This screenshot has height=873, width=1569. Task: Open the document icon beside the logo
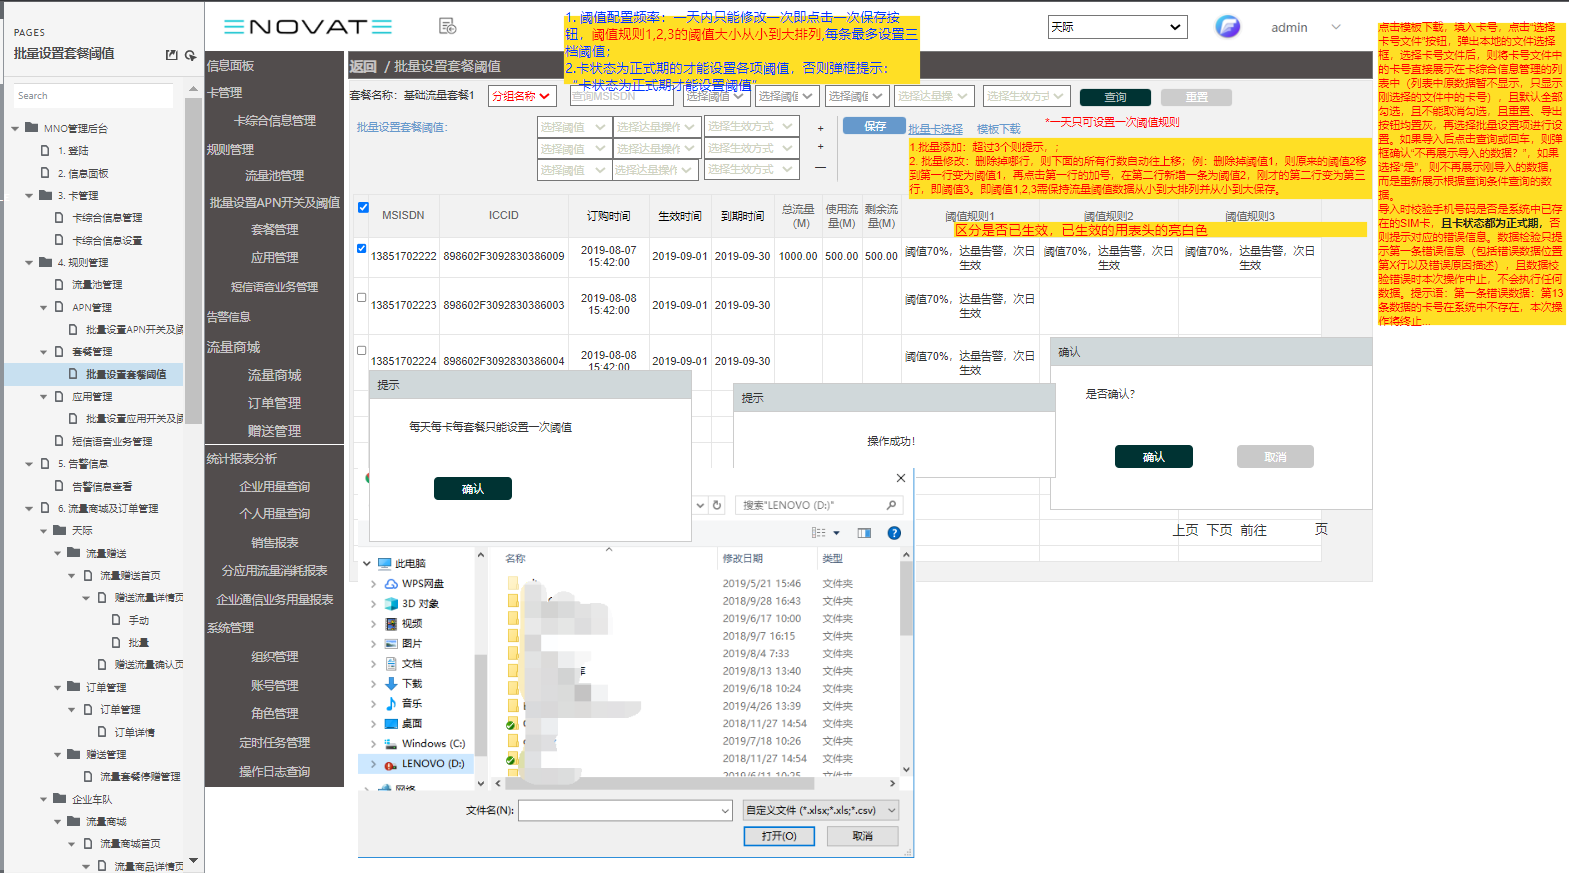pyautogui.click(x=447, y=26)
